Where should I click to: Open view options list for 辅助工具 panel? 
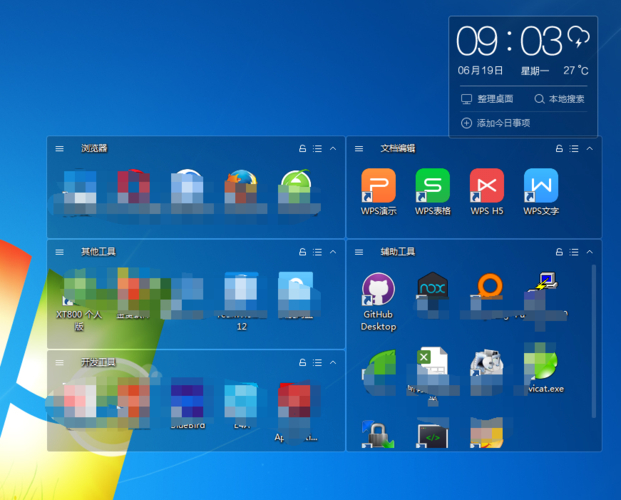[x=574, y=252]
